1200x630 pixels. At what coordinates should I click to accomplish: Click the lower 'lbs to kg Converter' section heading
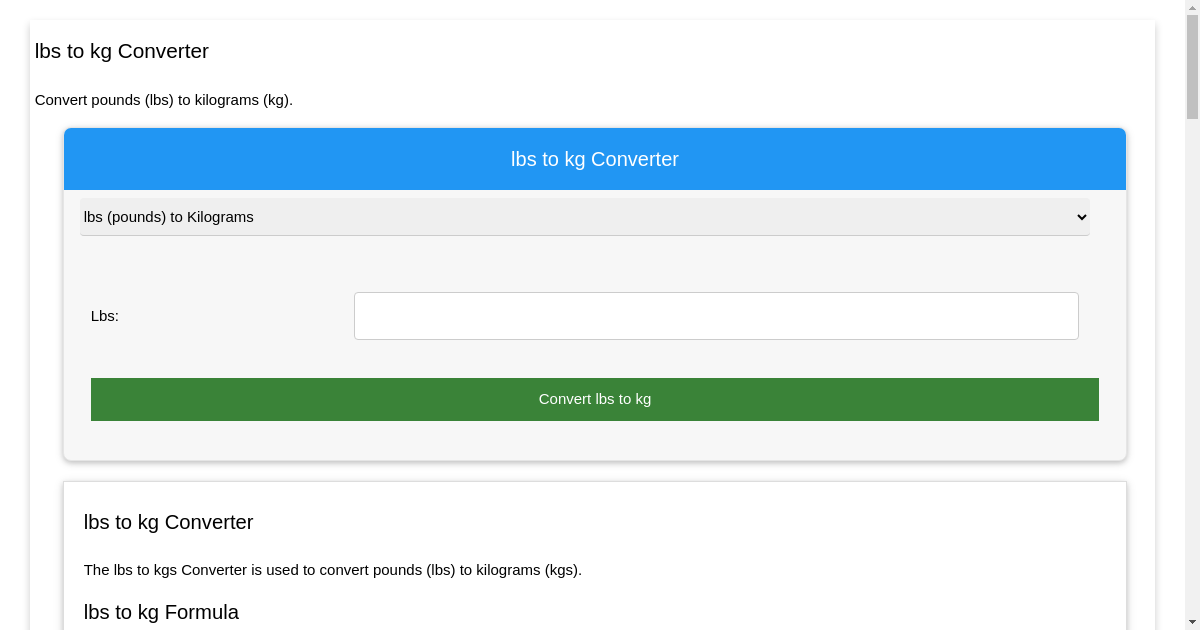click(x=168, y=522)
